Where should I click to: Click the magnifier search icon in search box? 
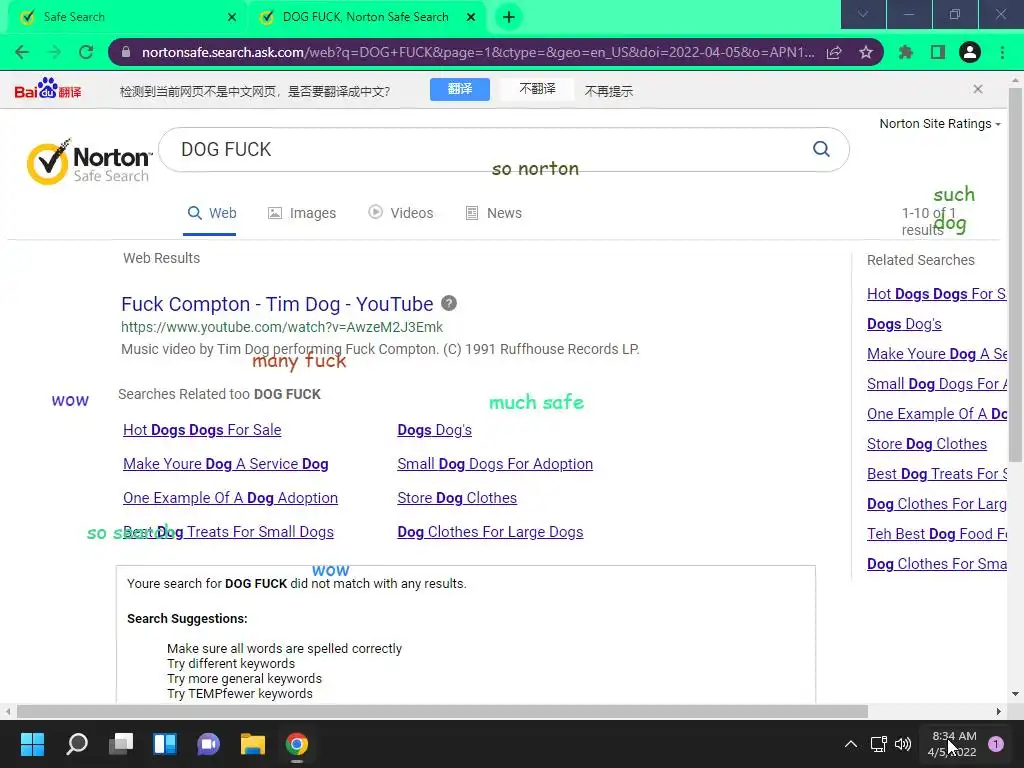click(x=822, y=150)
